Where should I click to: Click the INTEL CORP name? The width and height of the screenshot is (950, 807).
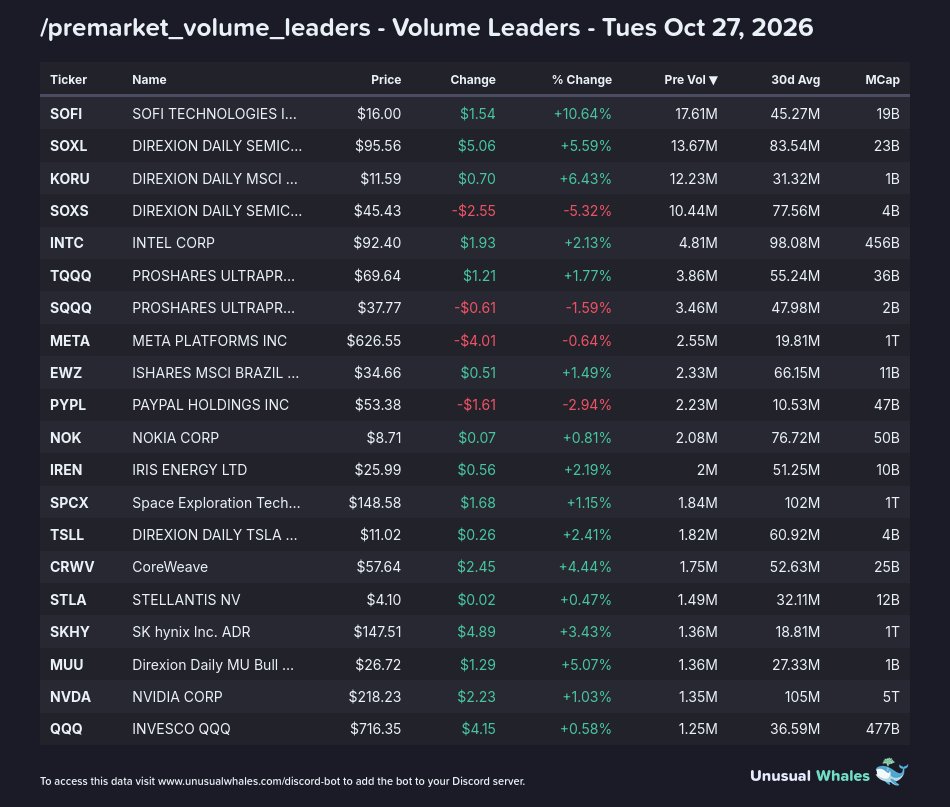coord(173,243)
